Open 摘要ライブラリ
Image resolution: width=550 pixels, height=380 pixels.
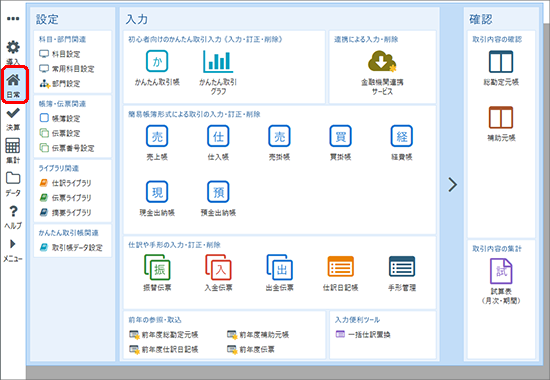click(65, 213)
